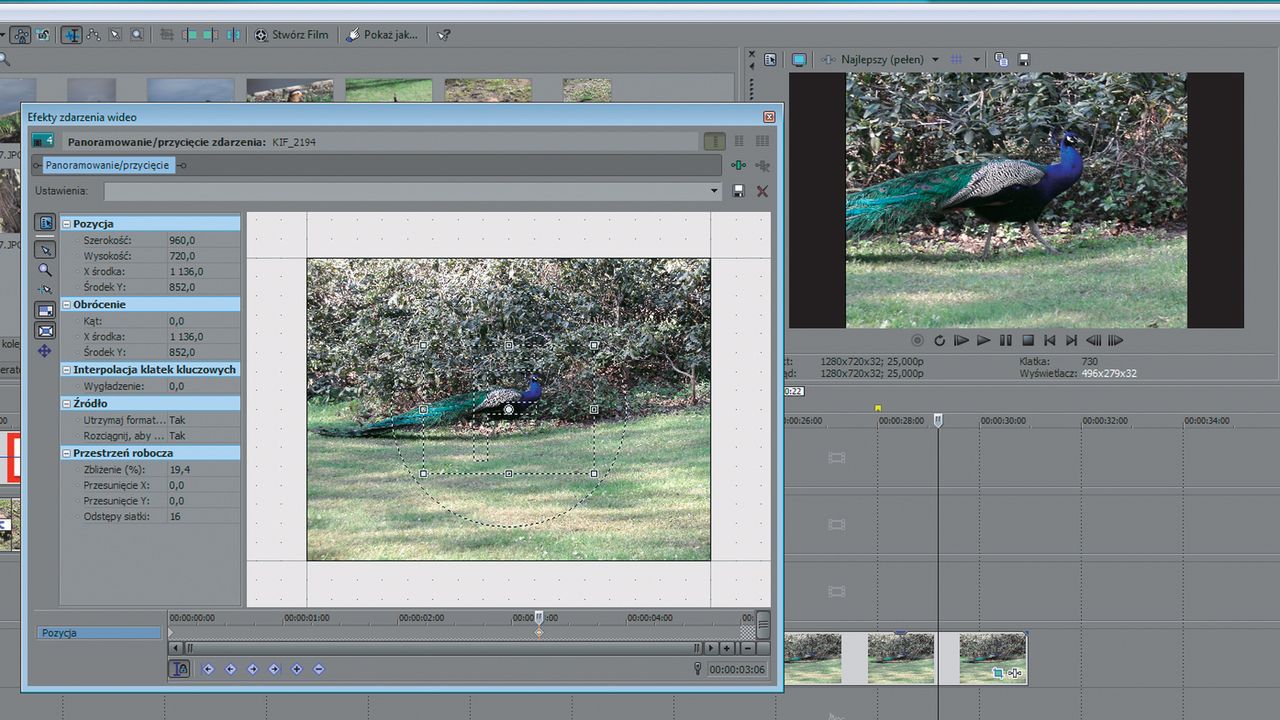
Task: Zoom in keyframe timeline with plus button
Action: pos(727,648)
